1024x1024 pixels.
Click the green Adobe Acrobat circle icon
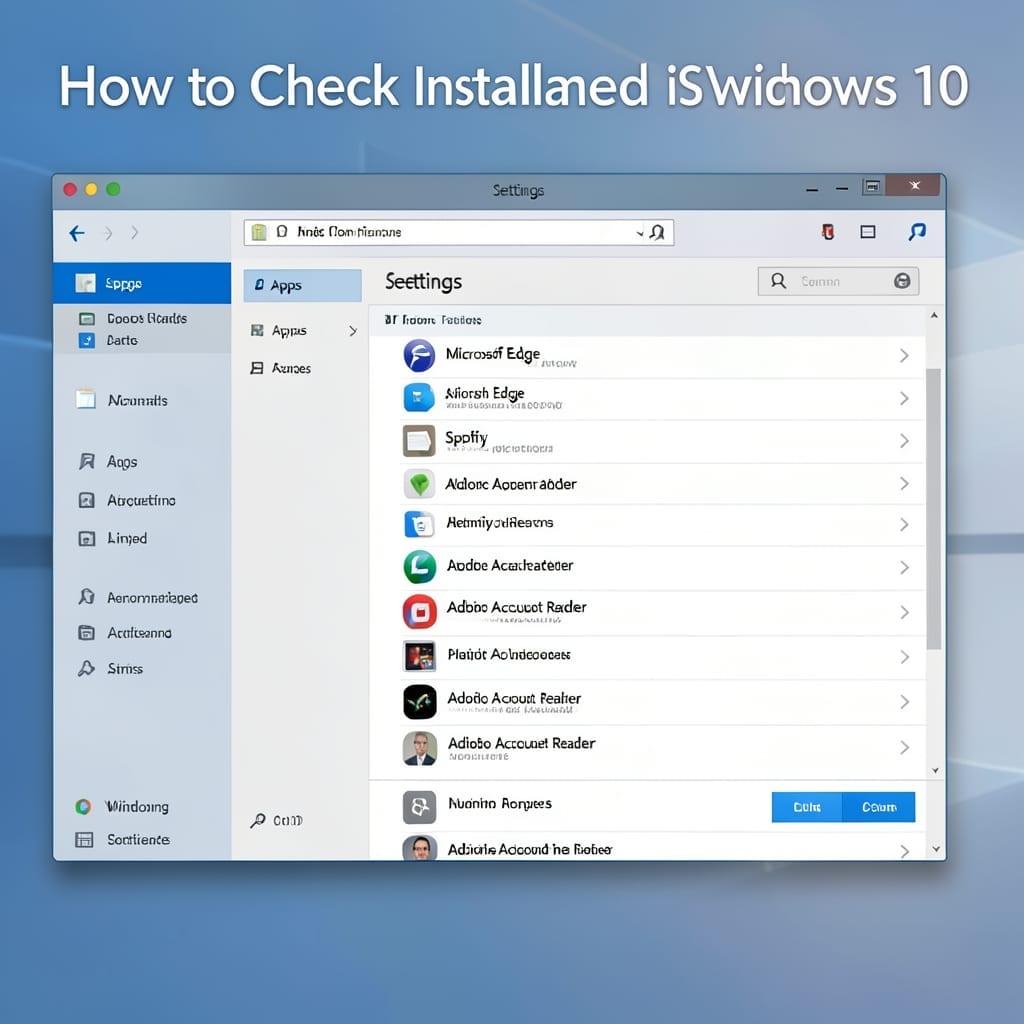[x=419, y=566]
